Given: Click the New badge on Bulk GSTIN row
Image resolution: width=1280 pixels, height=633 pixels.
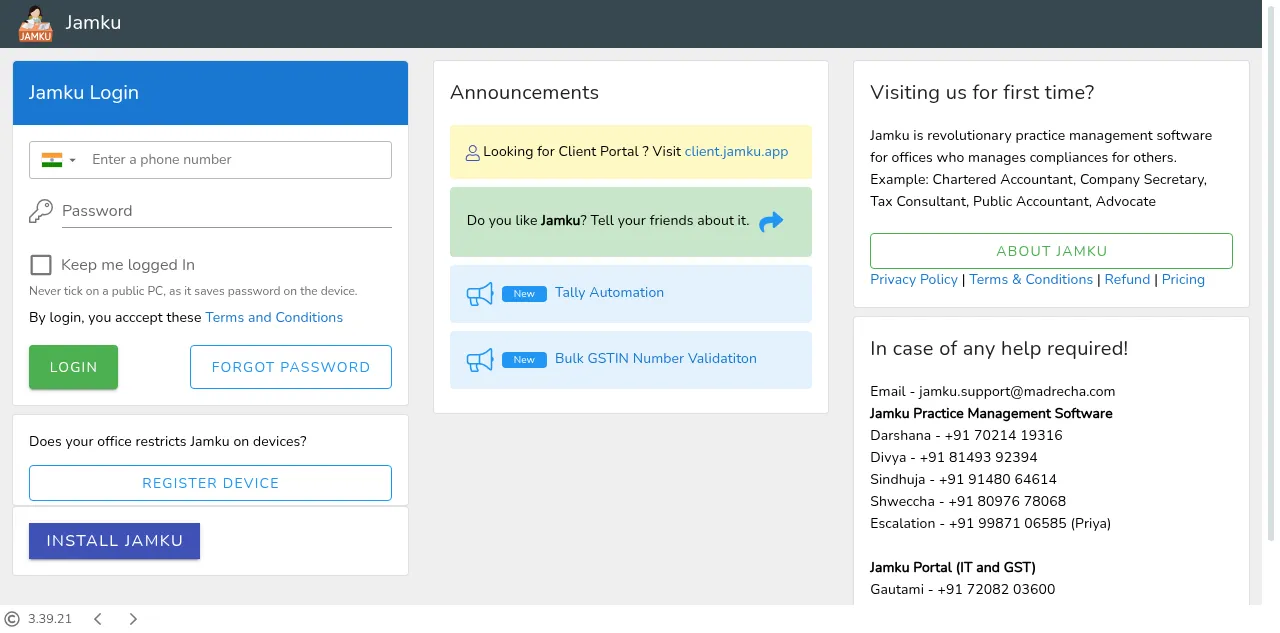Looking at the screenshot, I should coord(524,360).
